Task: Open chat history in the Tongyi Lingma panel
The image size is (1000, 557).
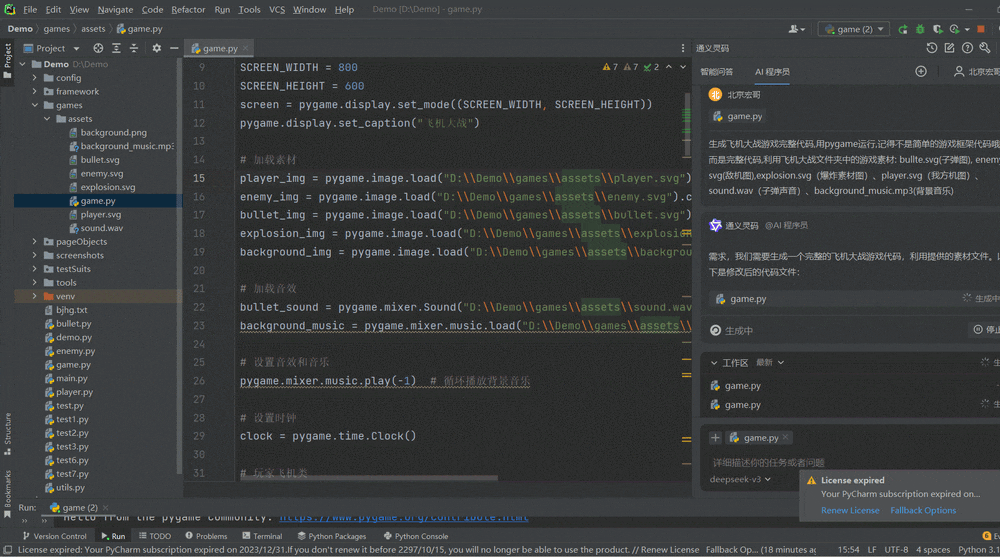Action: (932, 48)
